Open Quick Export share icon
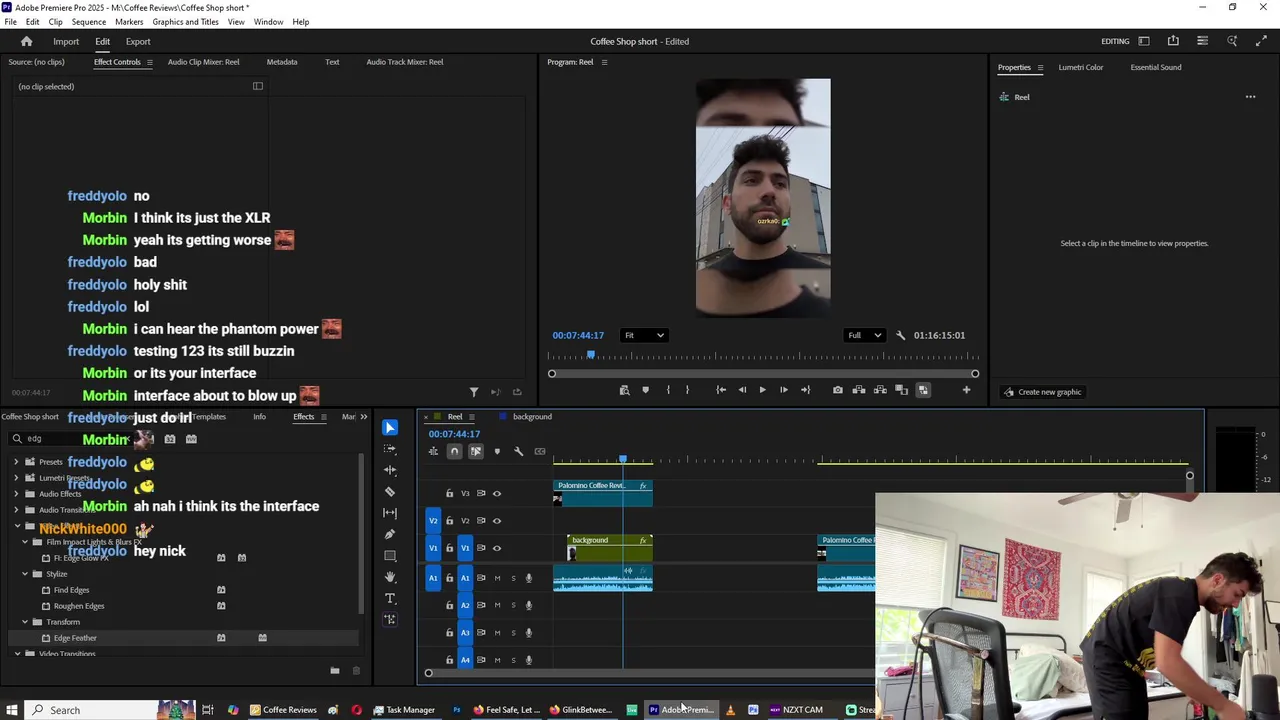1280x720 pixels. click(1173, 41)
